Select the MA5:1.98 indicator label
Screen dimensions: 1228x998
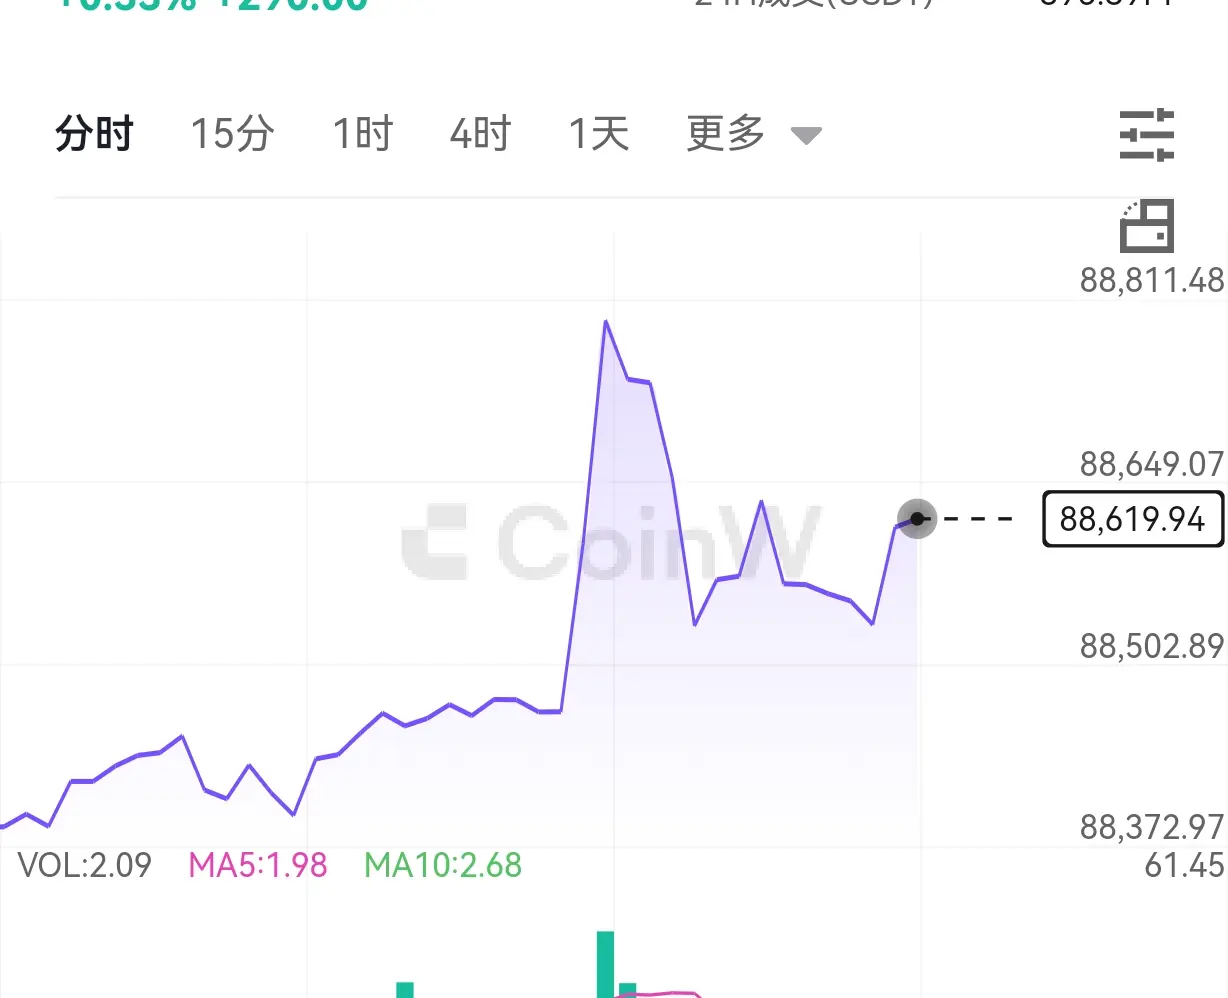[258, 865]
